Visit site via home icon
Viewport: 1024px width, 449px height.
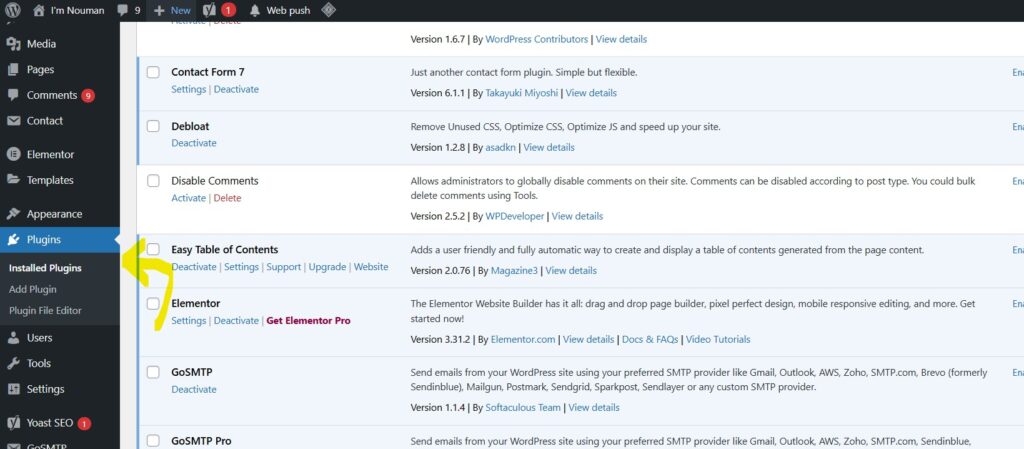[39, 10]
